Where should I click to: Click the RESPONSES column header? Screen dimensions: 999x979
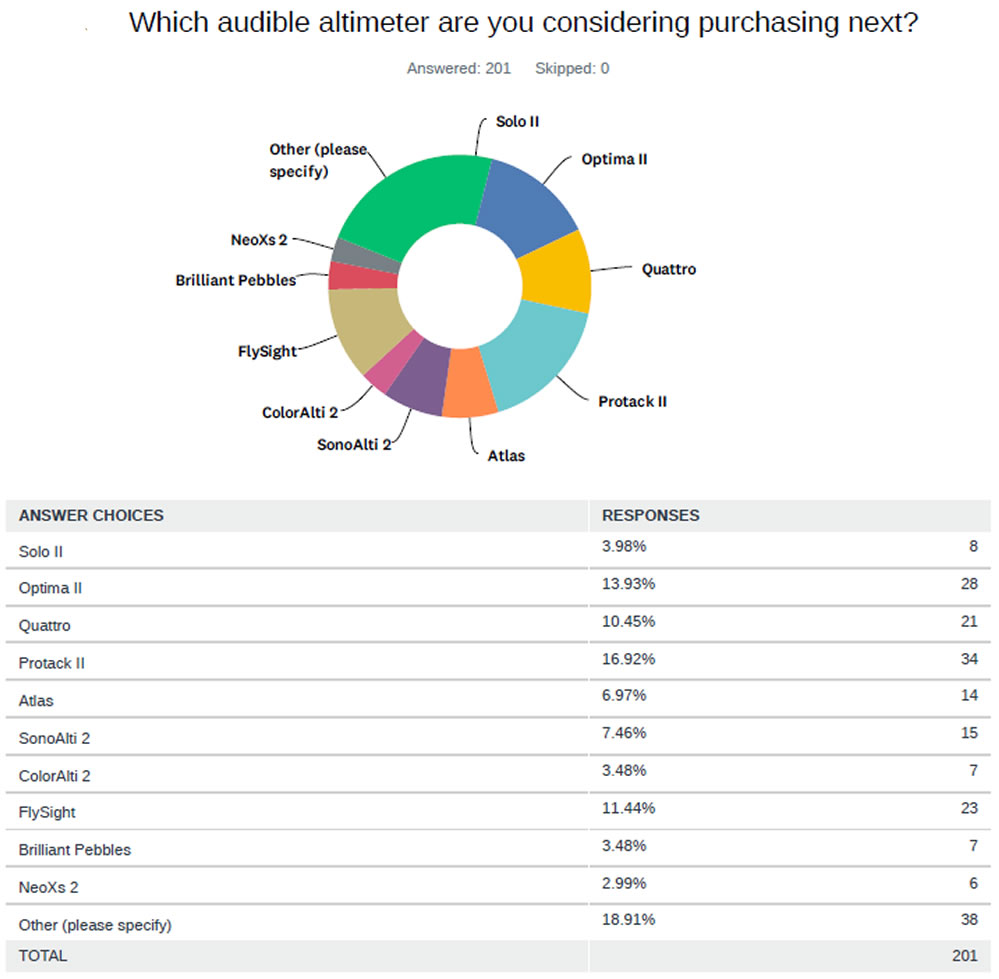click(x=650, y=515)
